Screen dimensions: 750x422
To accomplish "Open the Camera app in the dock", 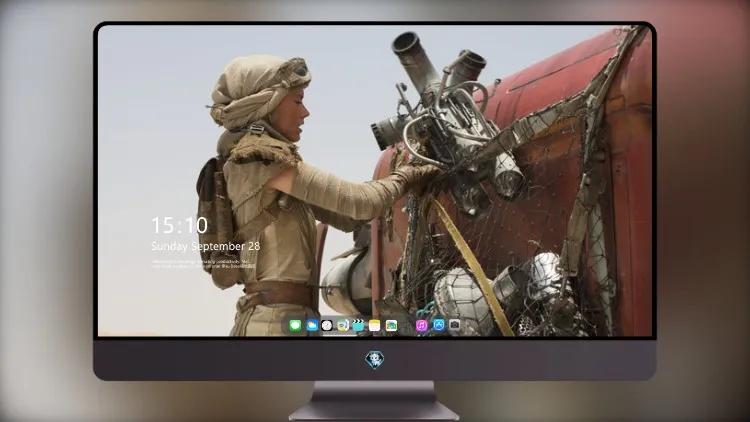I will pyautogui.click(x=454, y=325).
